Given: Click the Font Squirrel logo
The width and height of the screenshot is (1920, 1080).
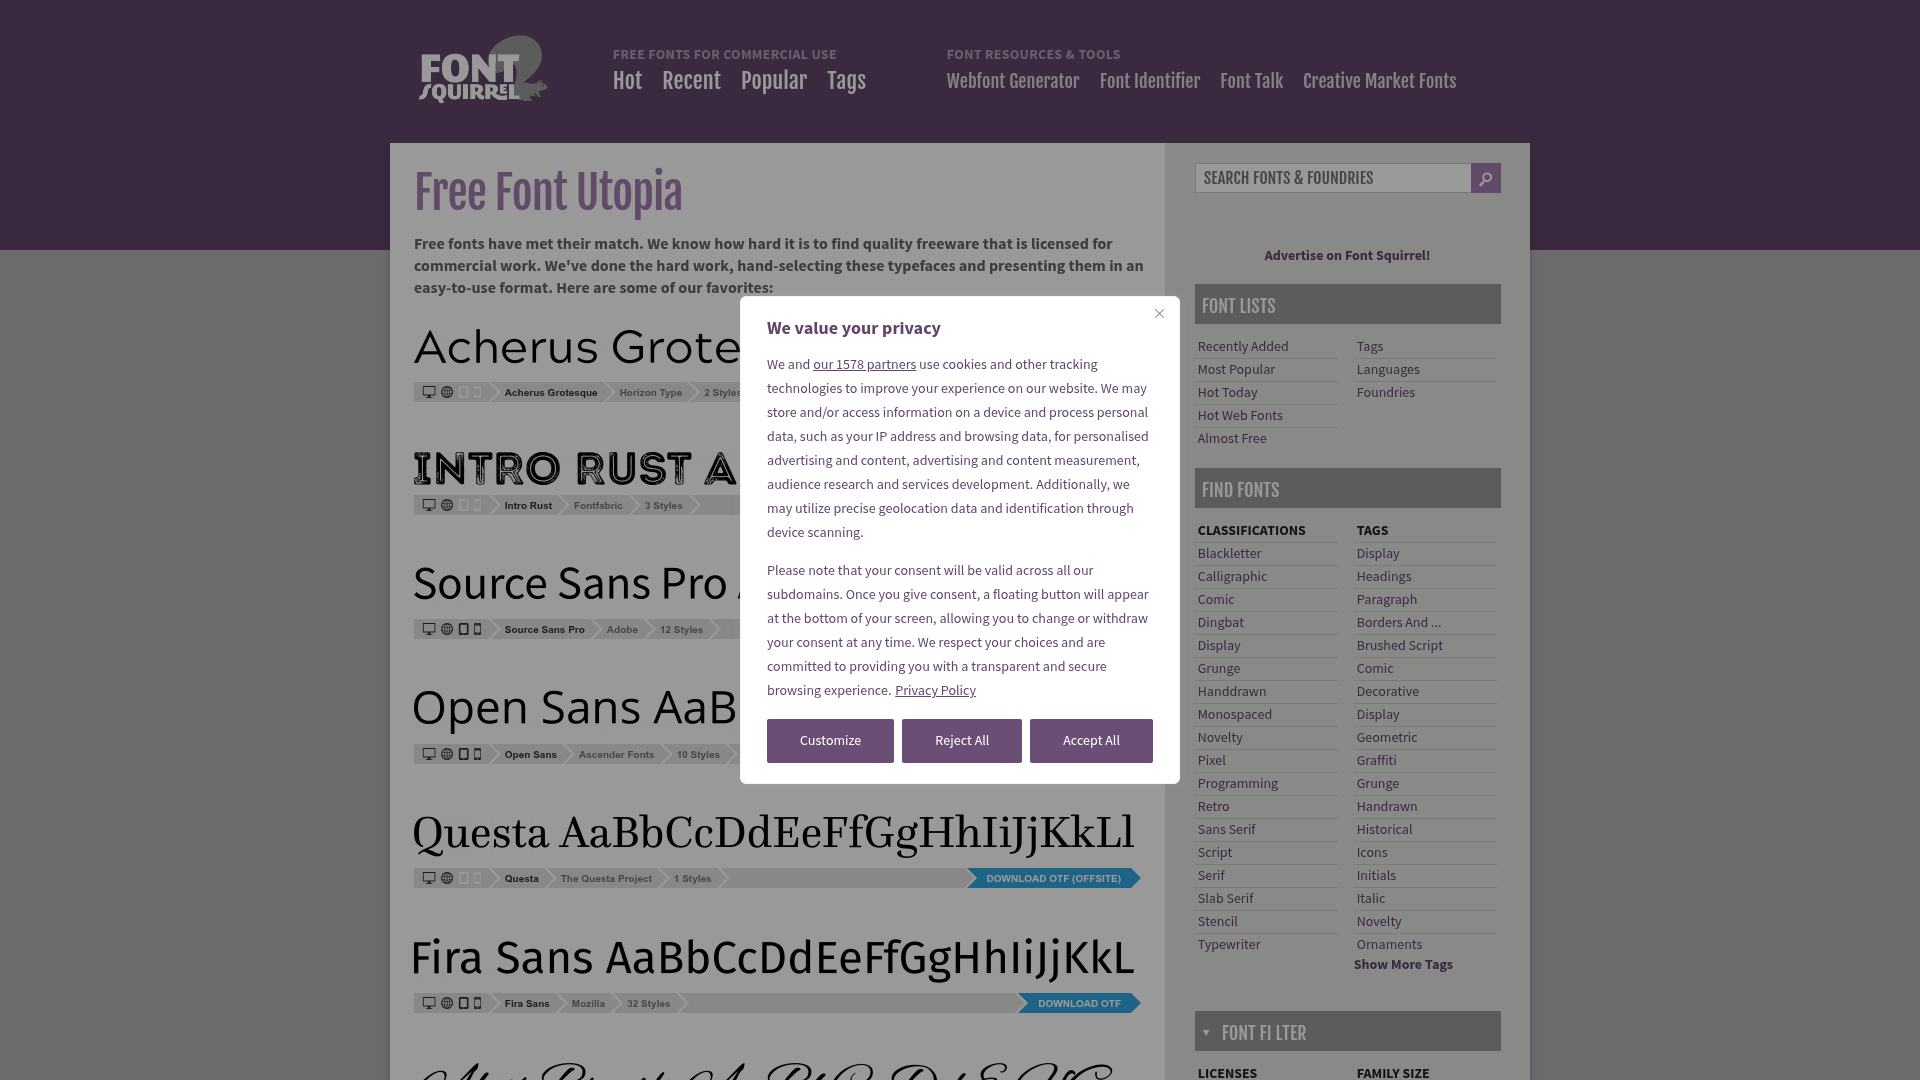Looking at the screenshot, I should 483,70.
